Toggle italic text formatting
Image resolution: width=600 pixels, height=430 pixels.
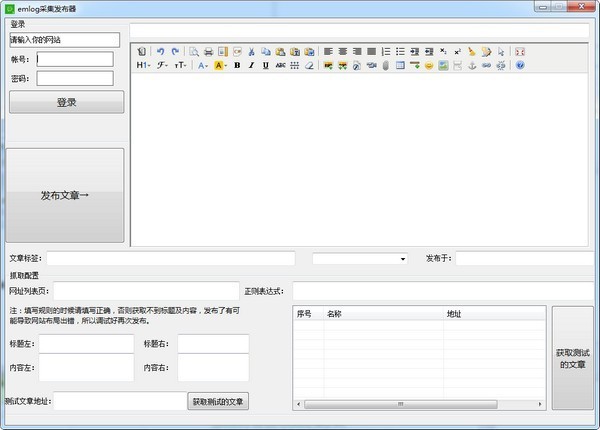pos(251,65)
